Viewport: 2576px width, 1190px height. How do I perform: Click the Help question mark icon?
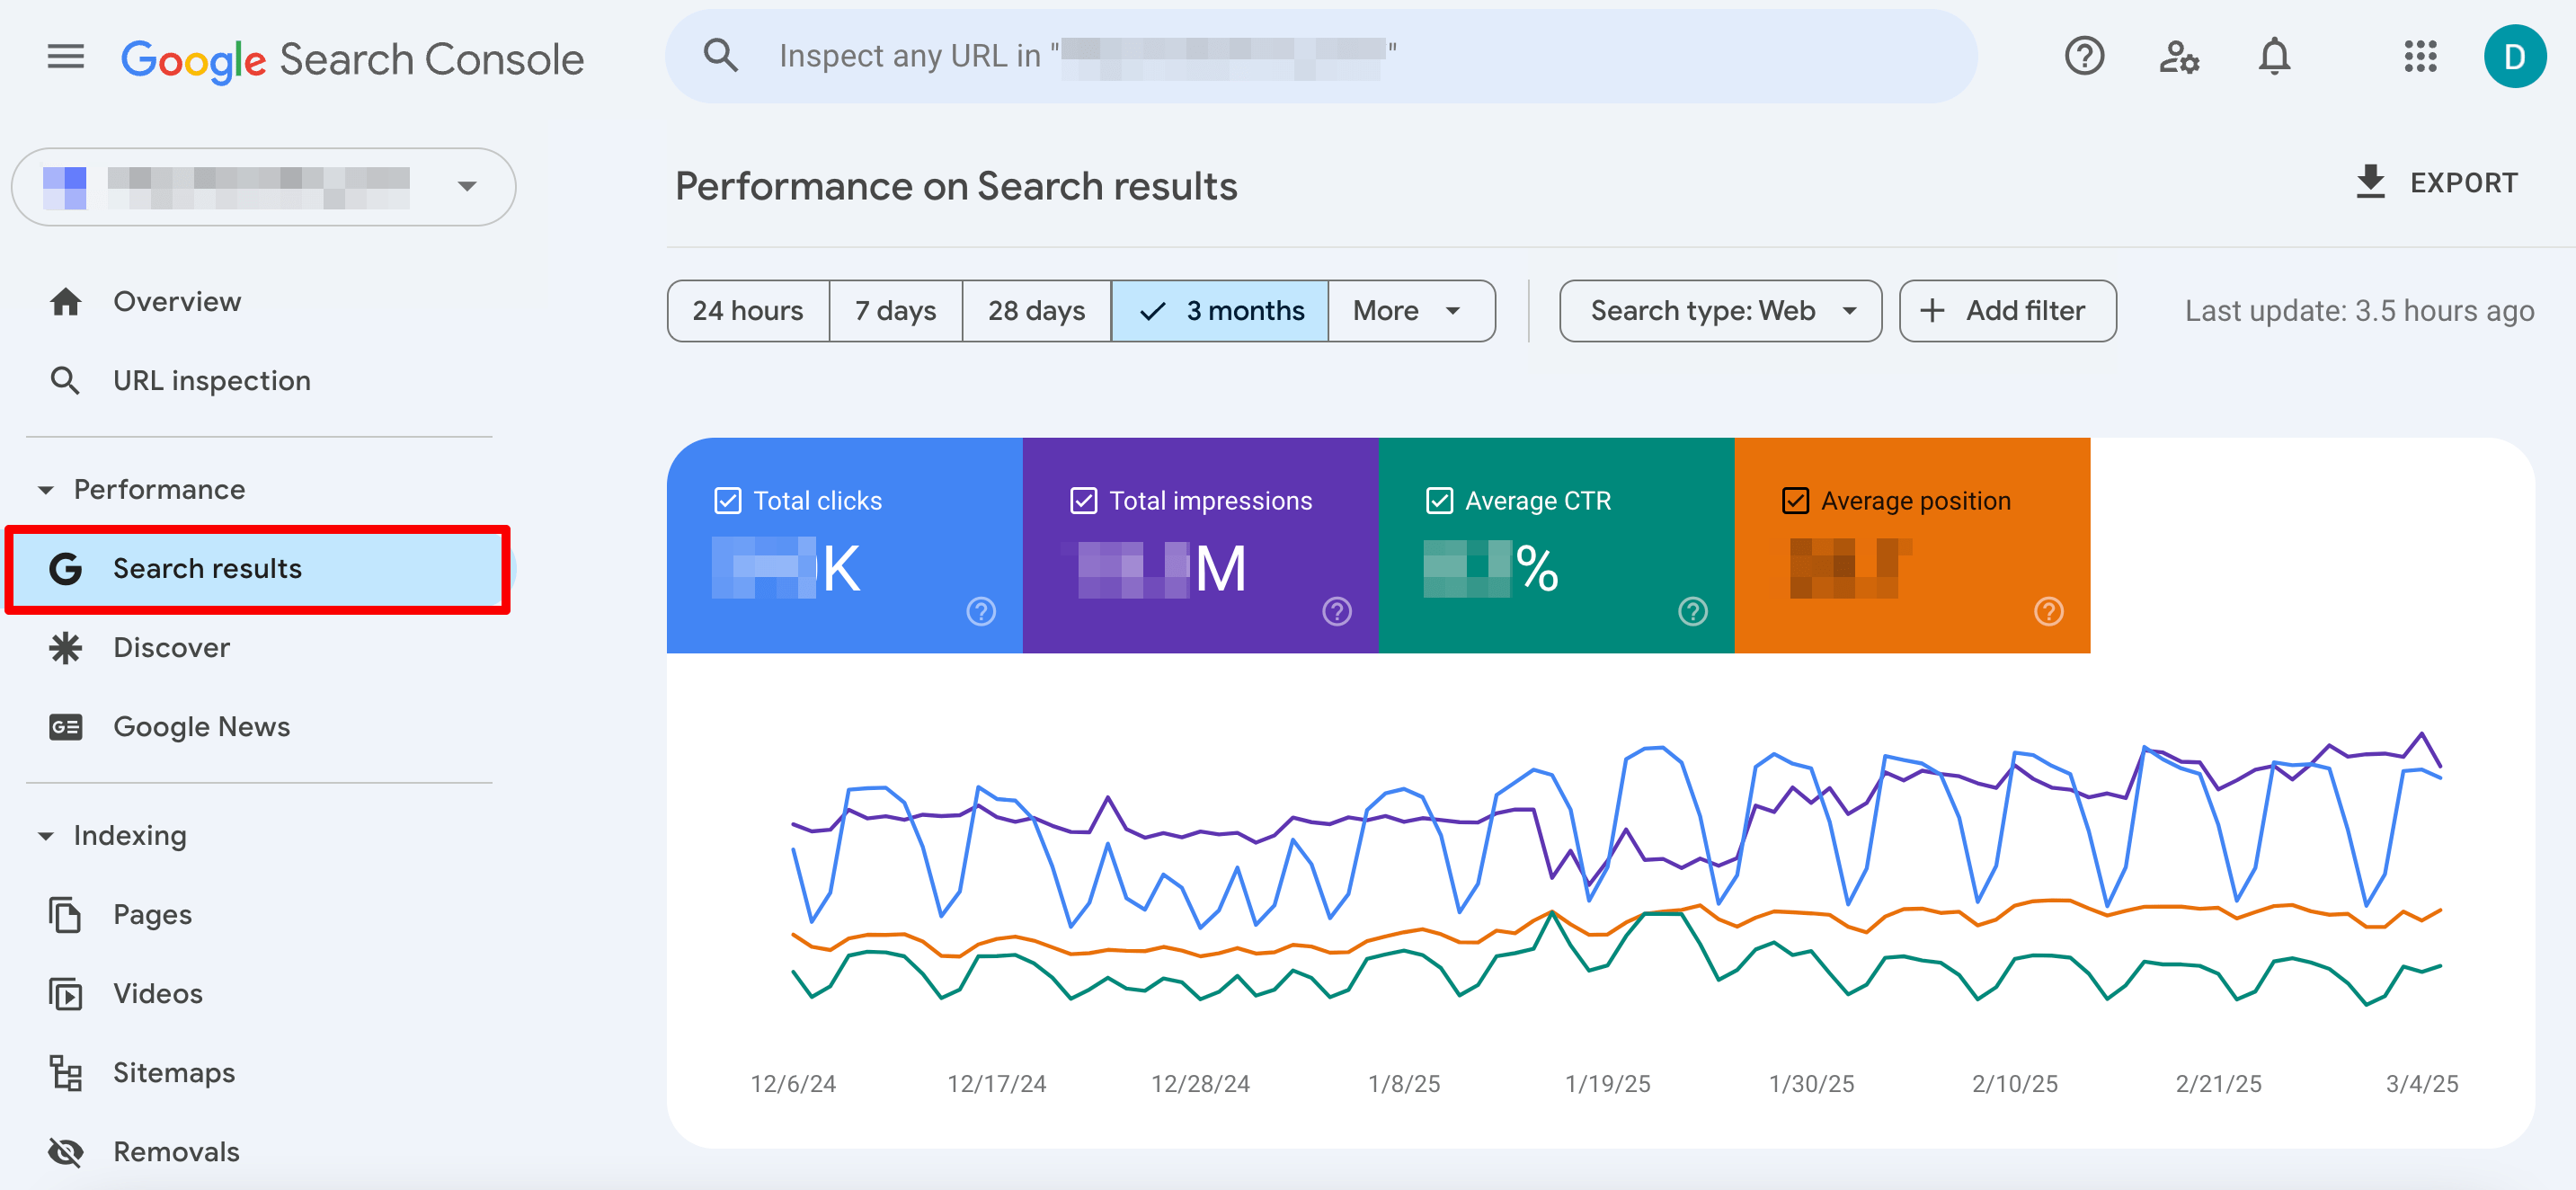(x=2085, y=56)
